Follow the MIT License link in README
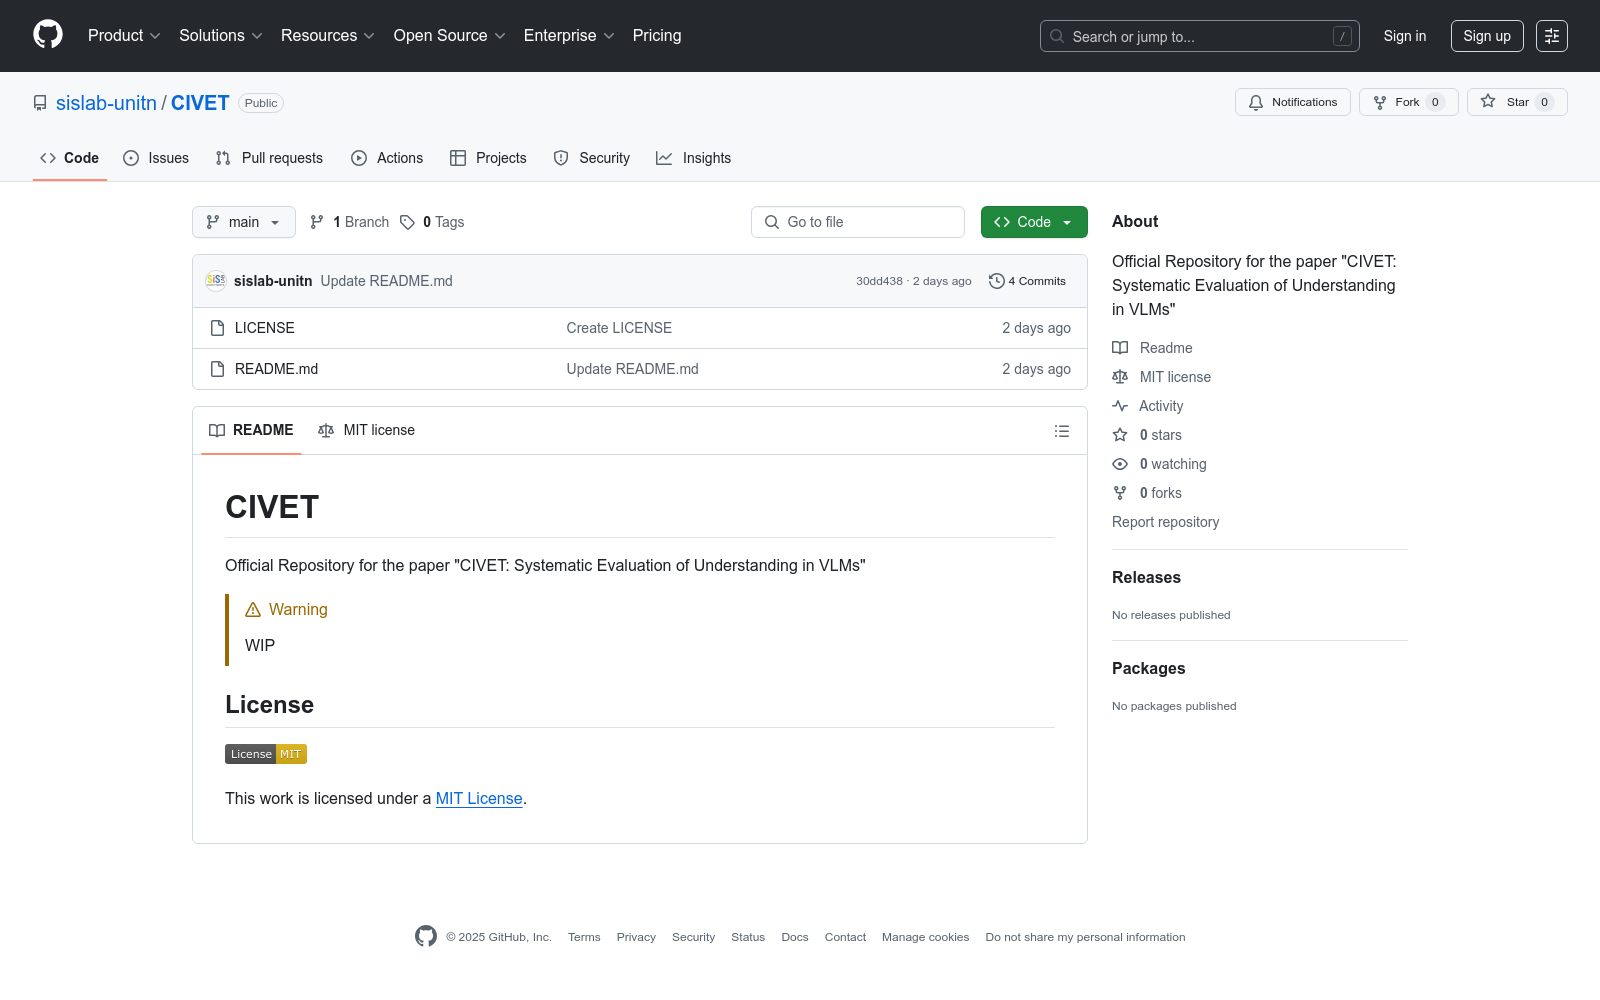This screenshot has height=1000, width=1600. (x=479, y=798)
